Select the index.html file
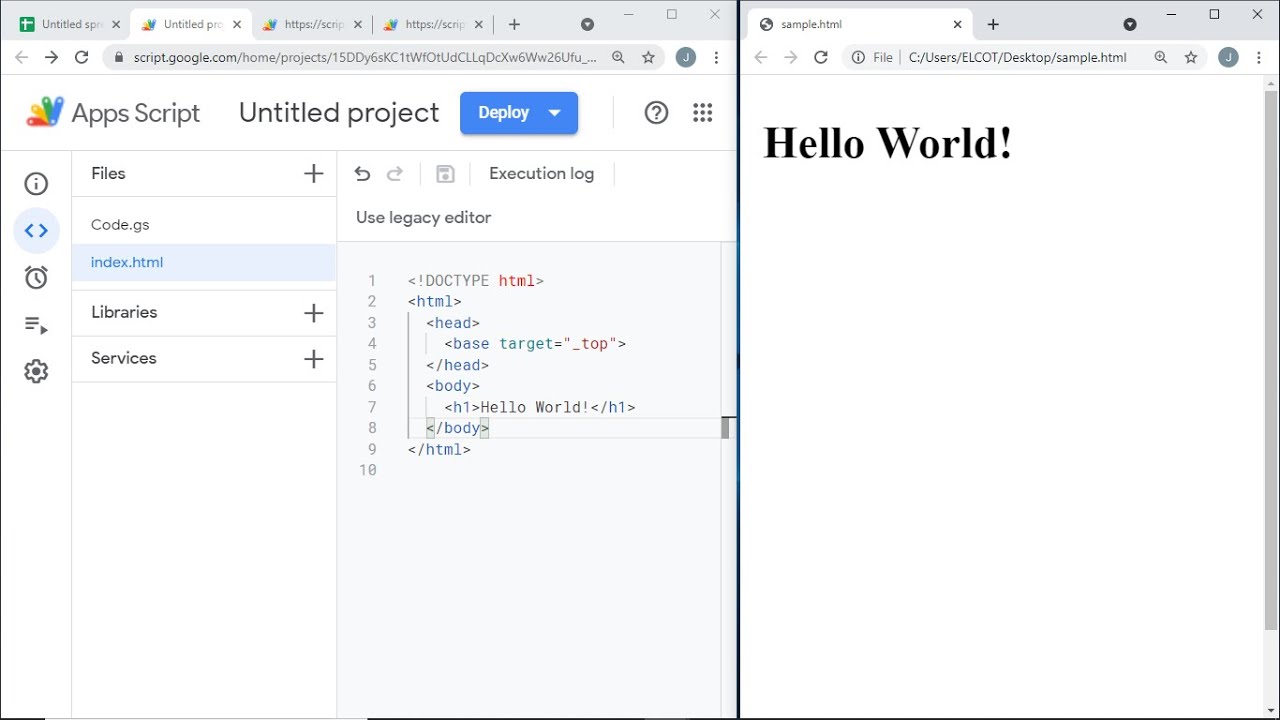 point(204,262)
